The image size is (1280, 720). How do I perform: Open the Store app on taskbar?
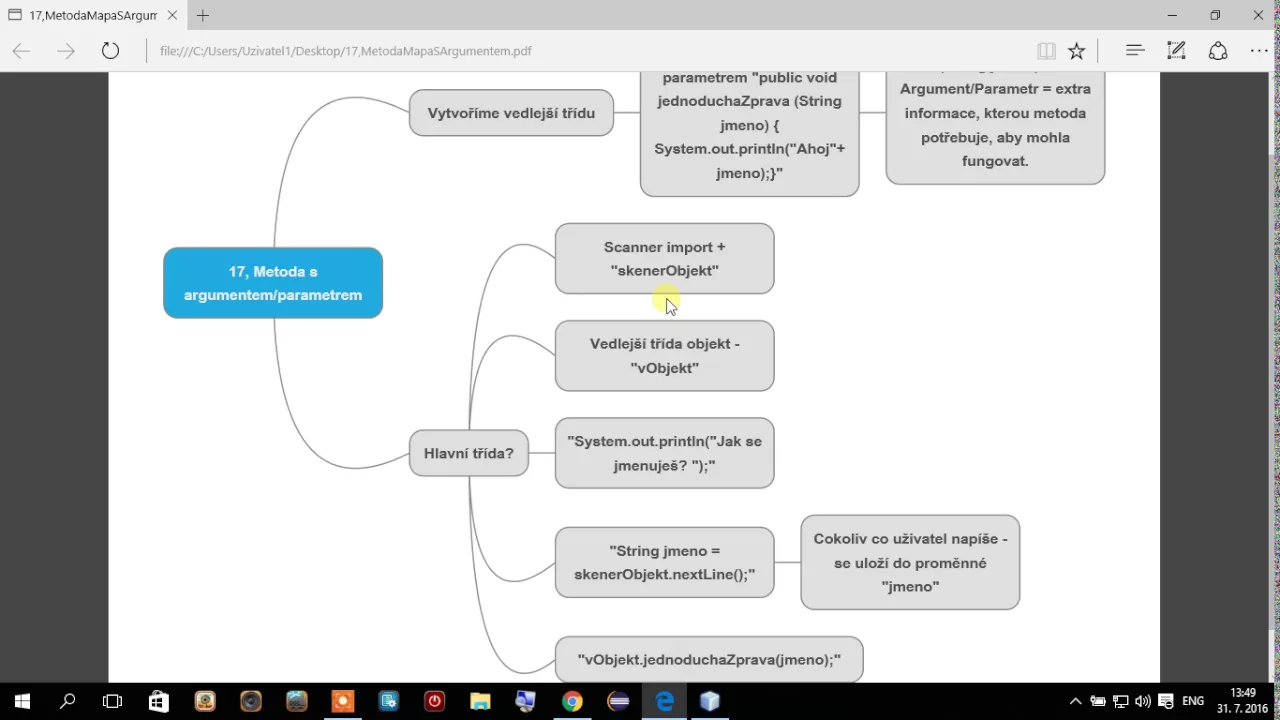pos(158,701)
